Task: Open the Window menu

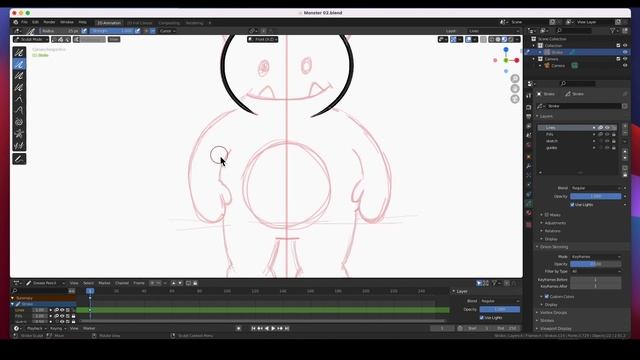Action: pos(67,22)
